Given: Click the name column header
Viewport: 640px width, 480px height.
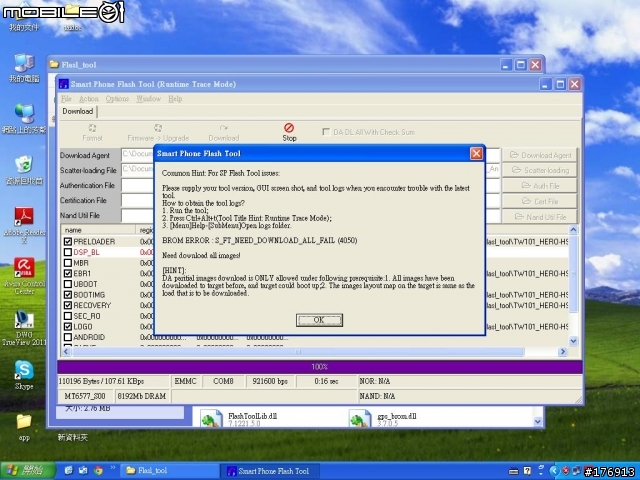Looking at the screenshot, I should [x=98, y=230].
